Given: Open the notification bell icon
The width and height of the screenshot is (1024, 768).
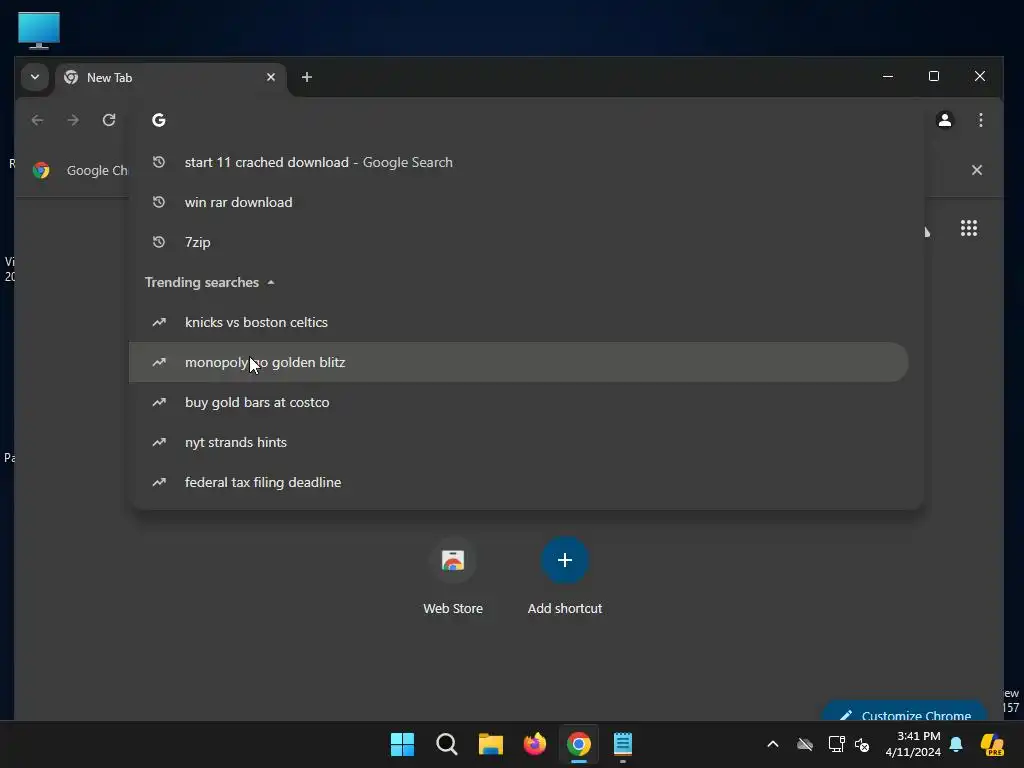Looking at the screenshot, I should coord(956,744).
